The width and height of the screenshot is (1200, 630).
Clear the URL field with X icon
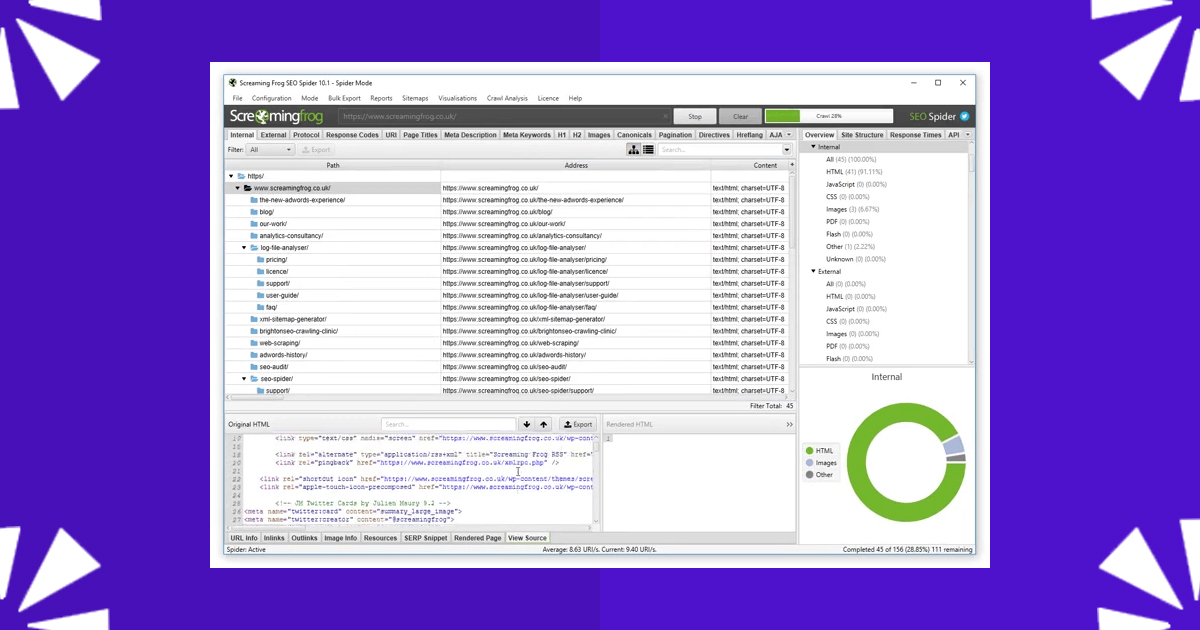666,117
